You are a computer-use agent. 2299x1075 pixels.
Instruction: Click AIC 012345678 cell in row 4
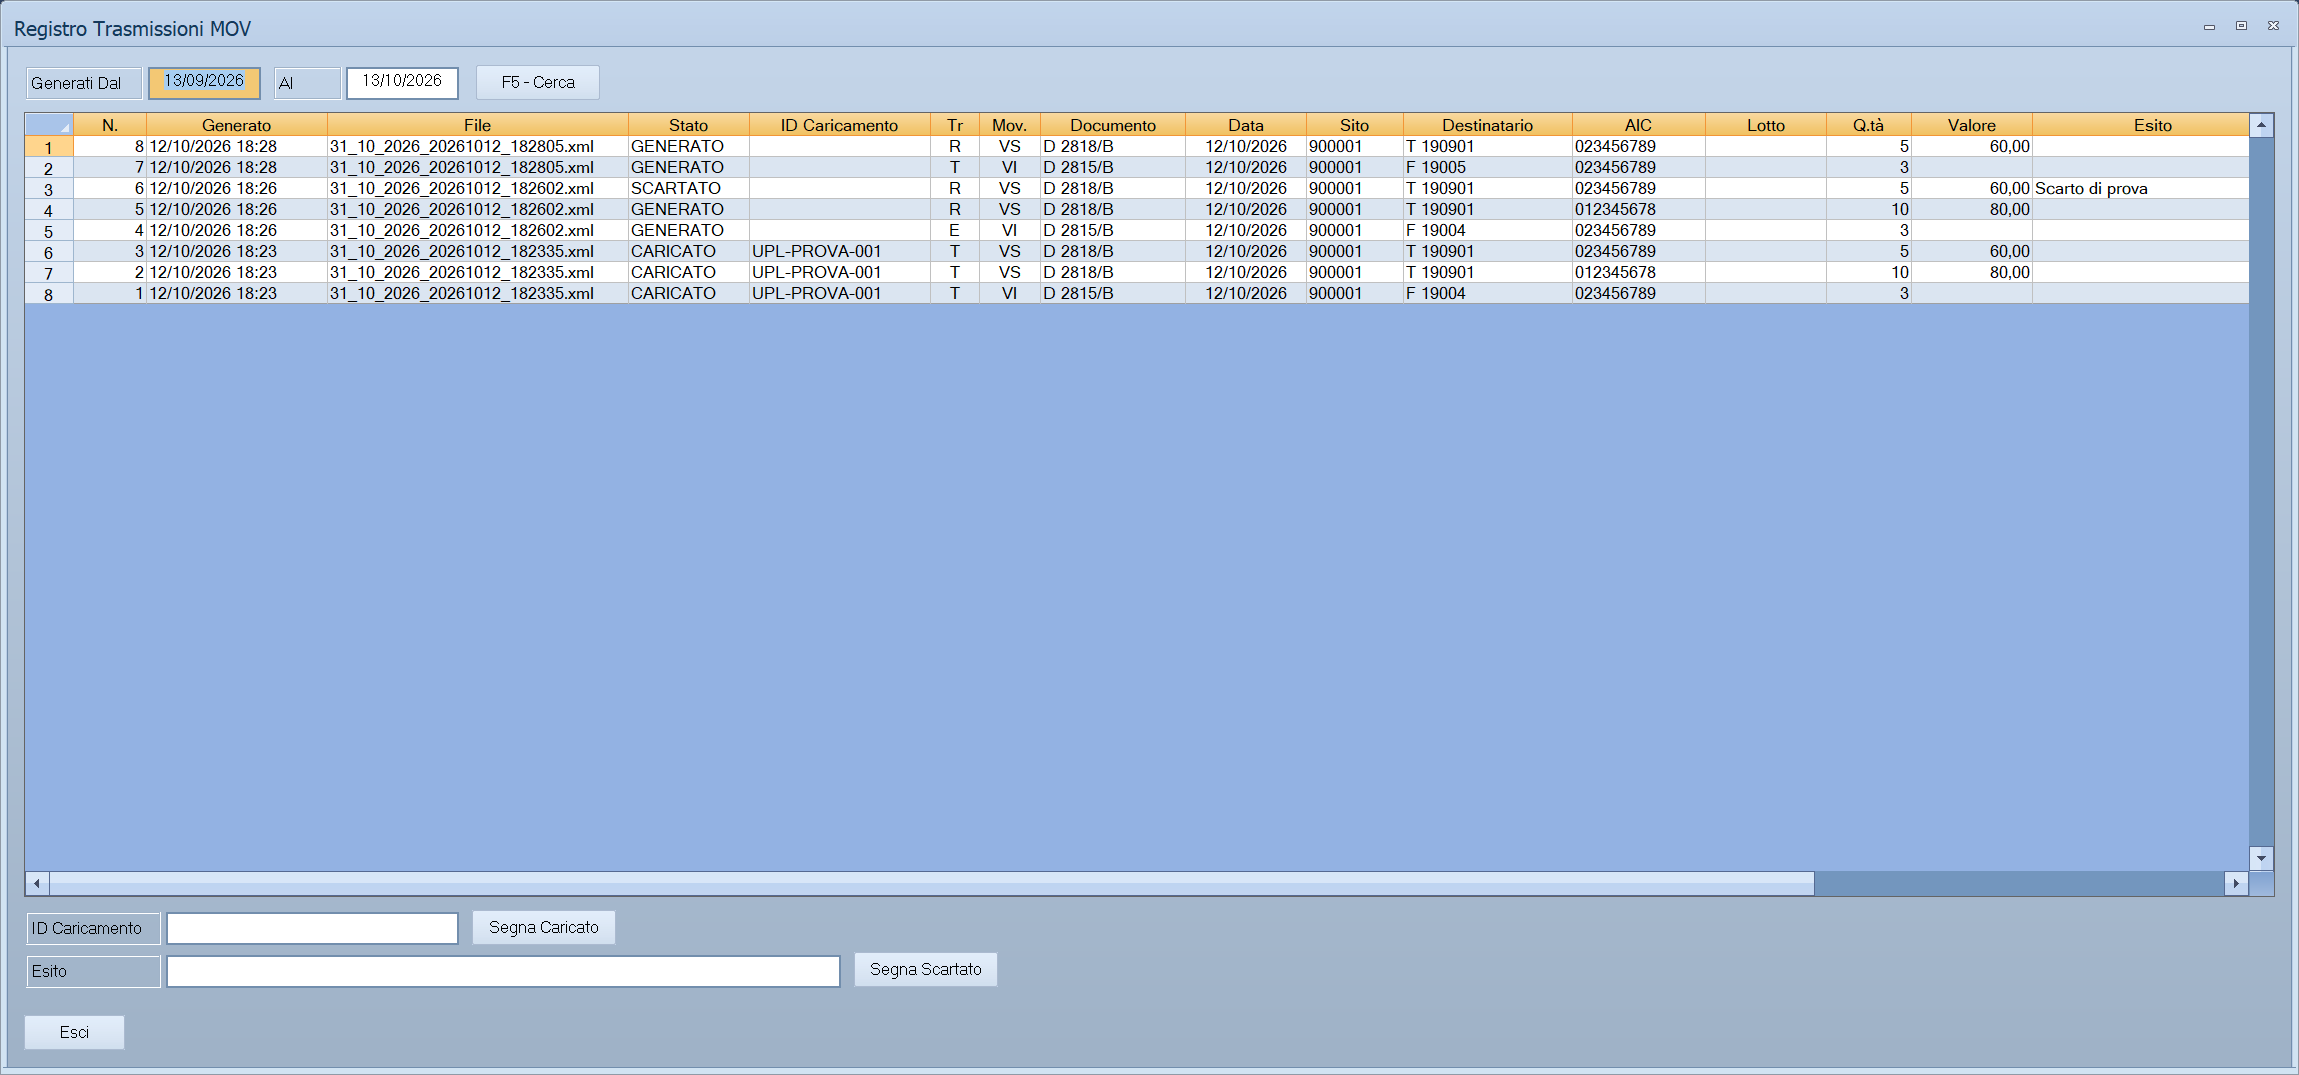pos(1639,209)
